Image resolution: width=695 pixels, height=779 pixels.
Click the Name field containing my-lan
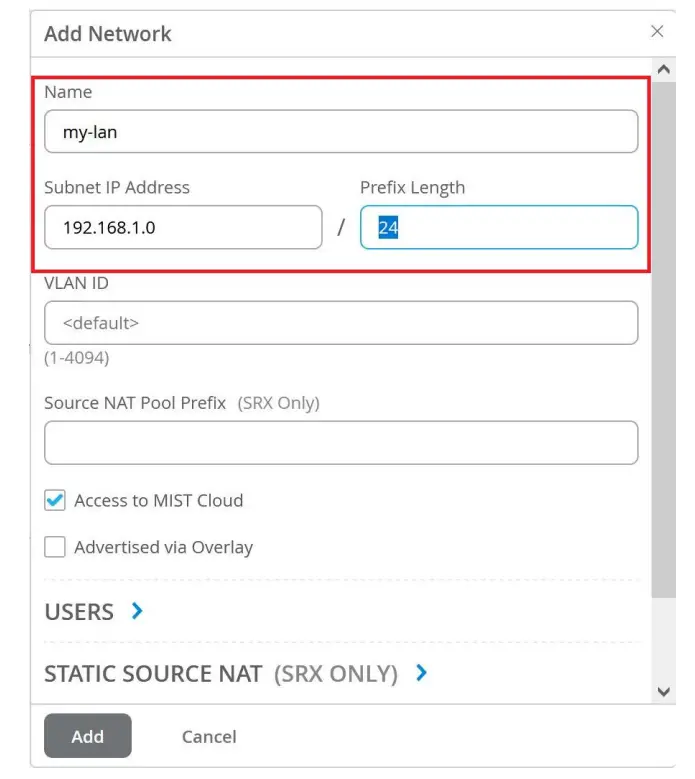click(340, 131)
